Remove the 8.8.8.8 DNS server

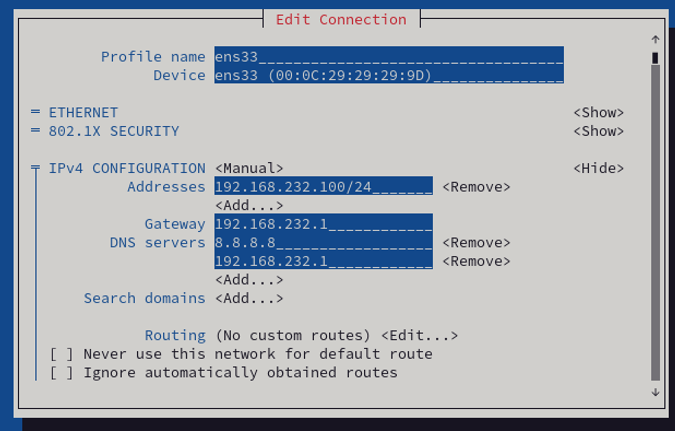[476, 243]
